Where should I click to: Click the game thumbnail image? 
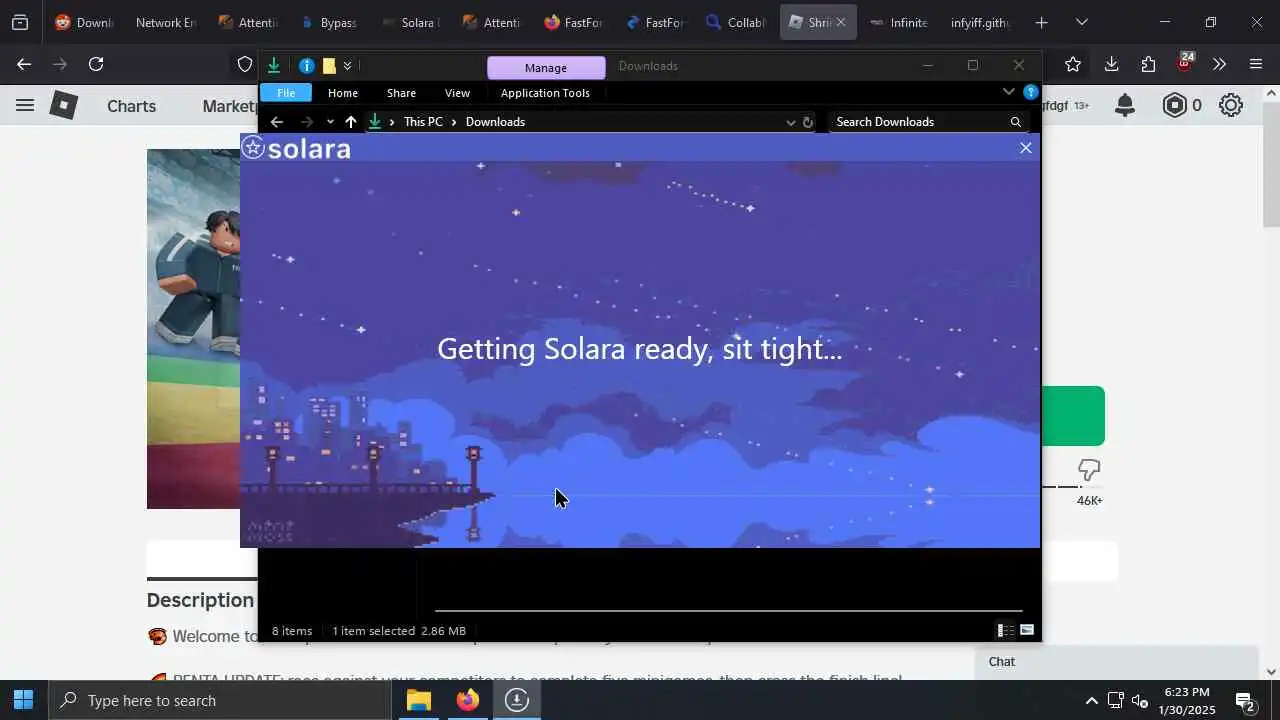(x=194, y=328)
